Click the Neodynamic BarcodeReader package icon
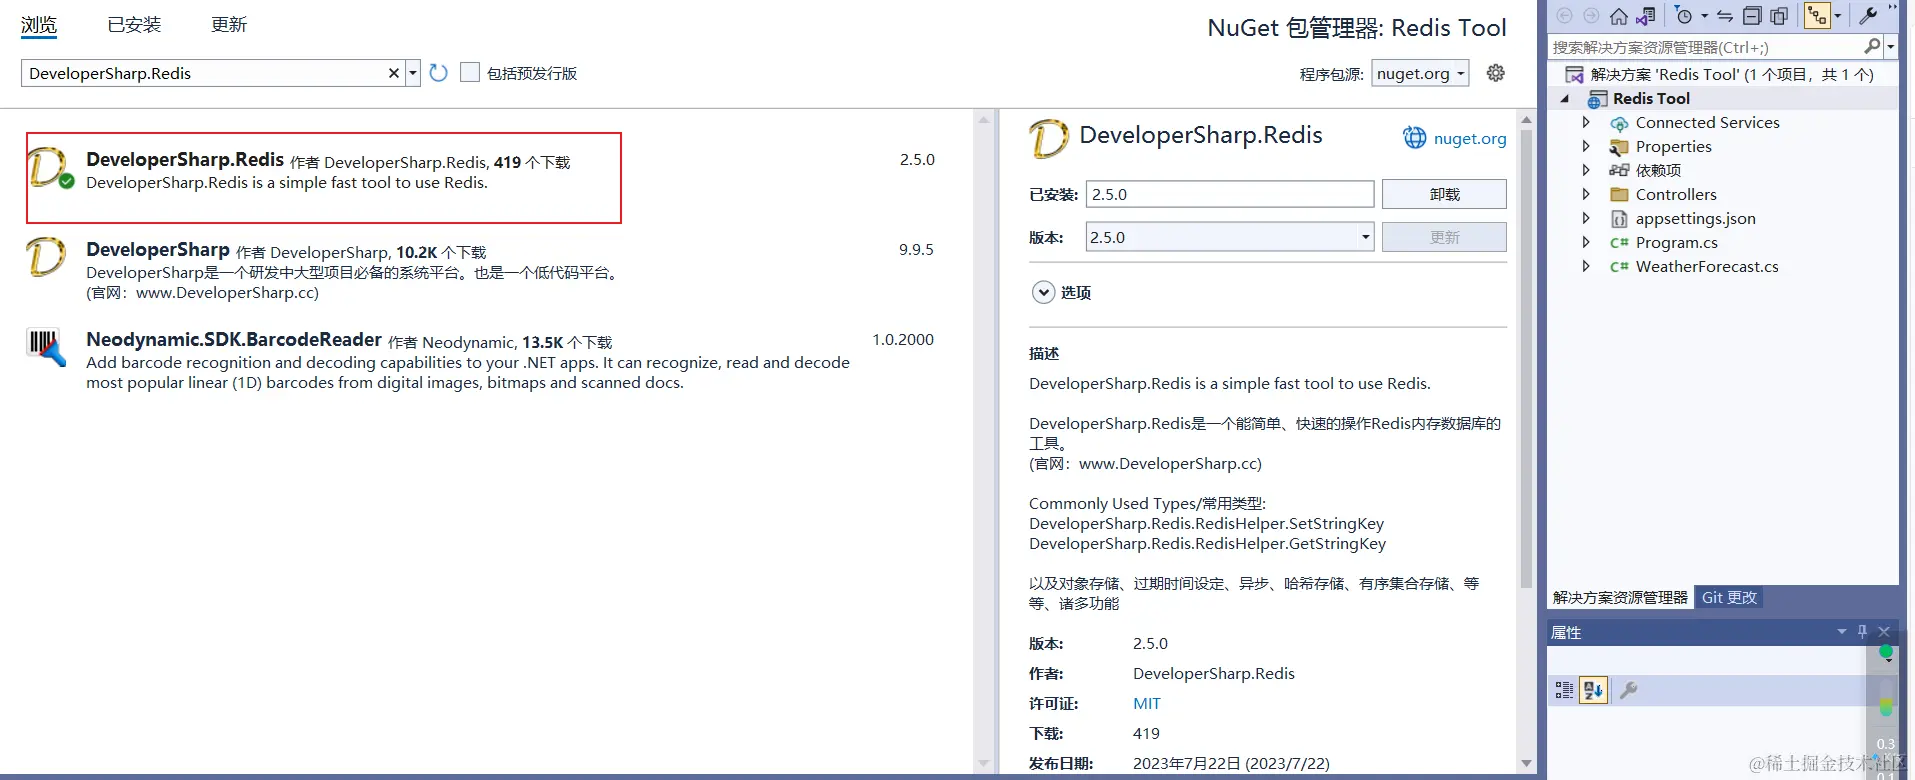Screen dimensions: 1915x780 point(46,347)
